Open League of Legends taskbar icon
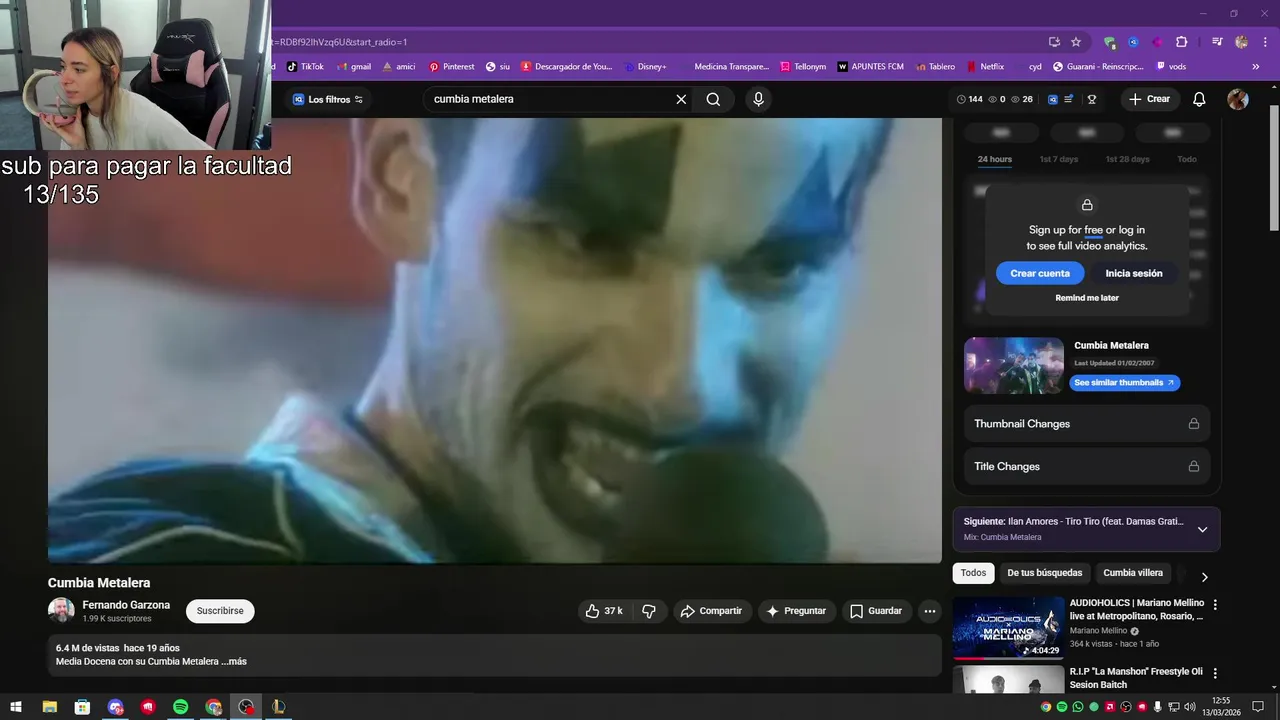Image resolution: width=1280 pixels, height=720 pixels. 279,707
